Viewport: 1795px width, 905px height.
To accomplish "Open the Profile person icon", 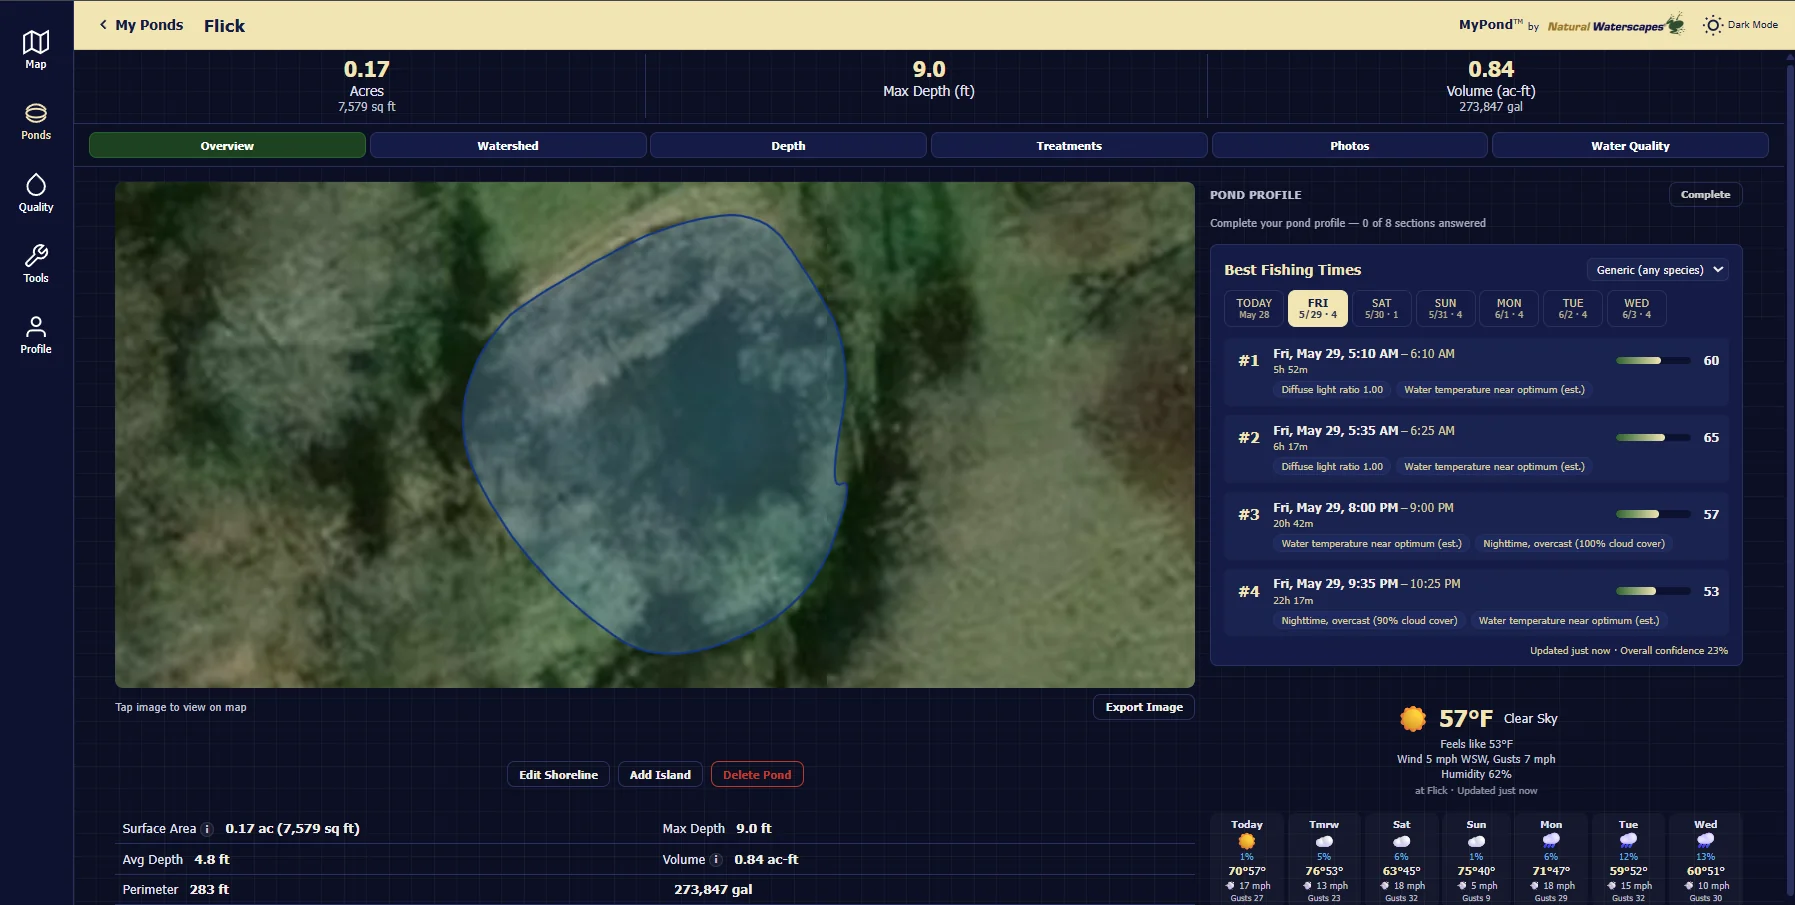I will [36, 327].
